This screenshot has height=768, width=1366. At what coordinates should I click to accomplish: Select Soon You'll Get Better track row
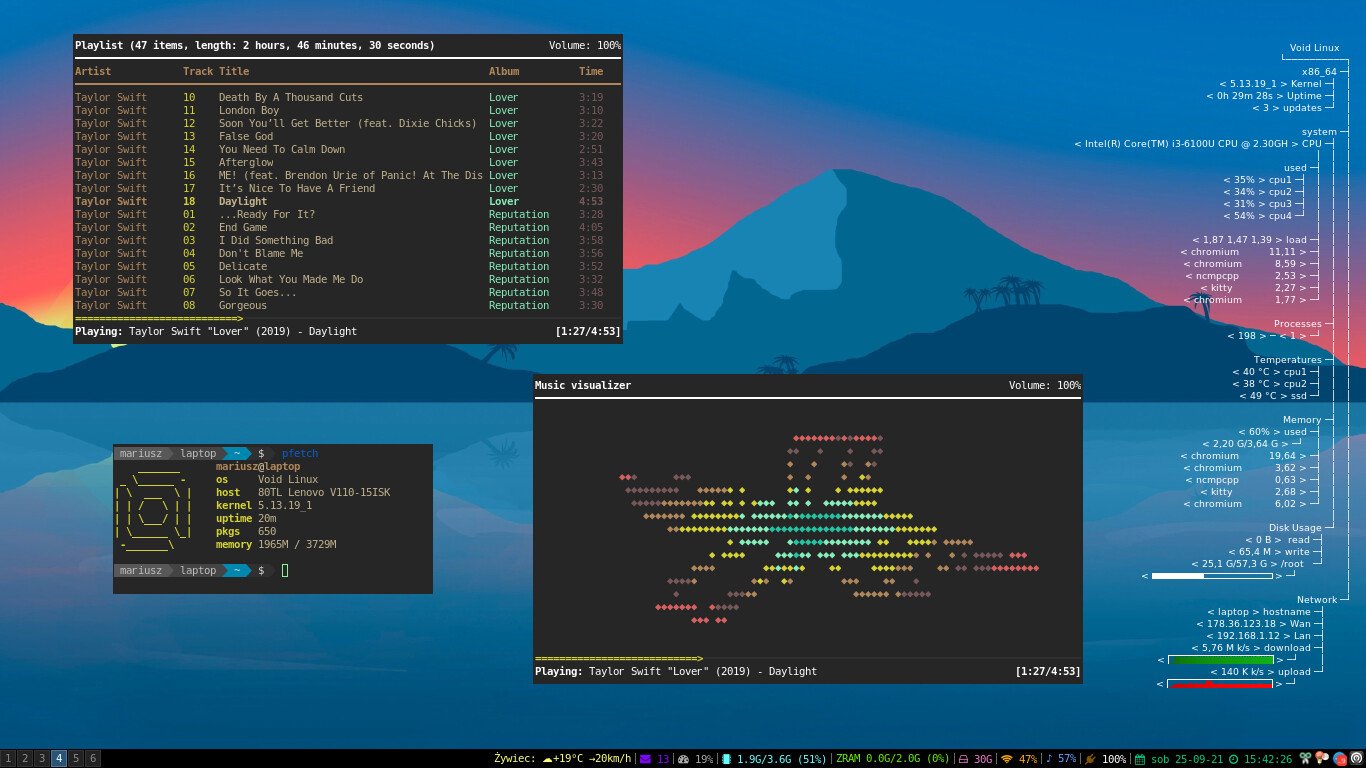347,123
